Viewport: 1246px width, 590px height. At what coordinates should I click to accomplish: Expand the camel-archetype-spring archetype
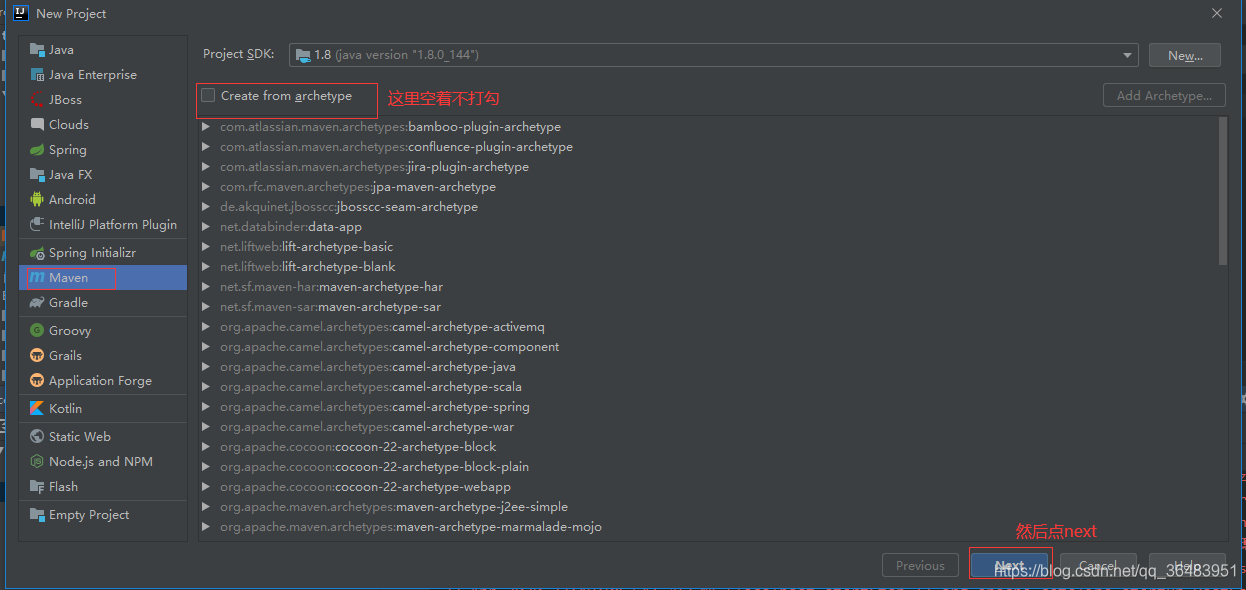[205, 406]
